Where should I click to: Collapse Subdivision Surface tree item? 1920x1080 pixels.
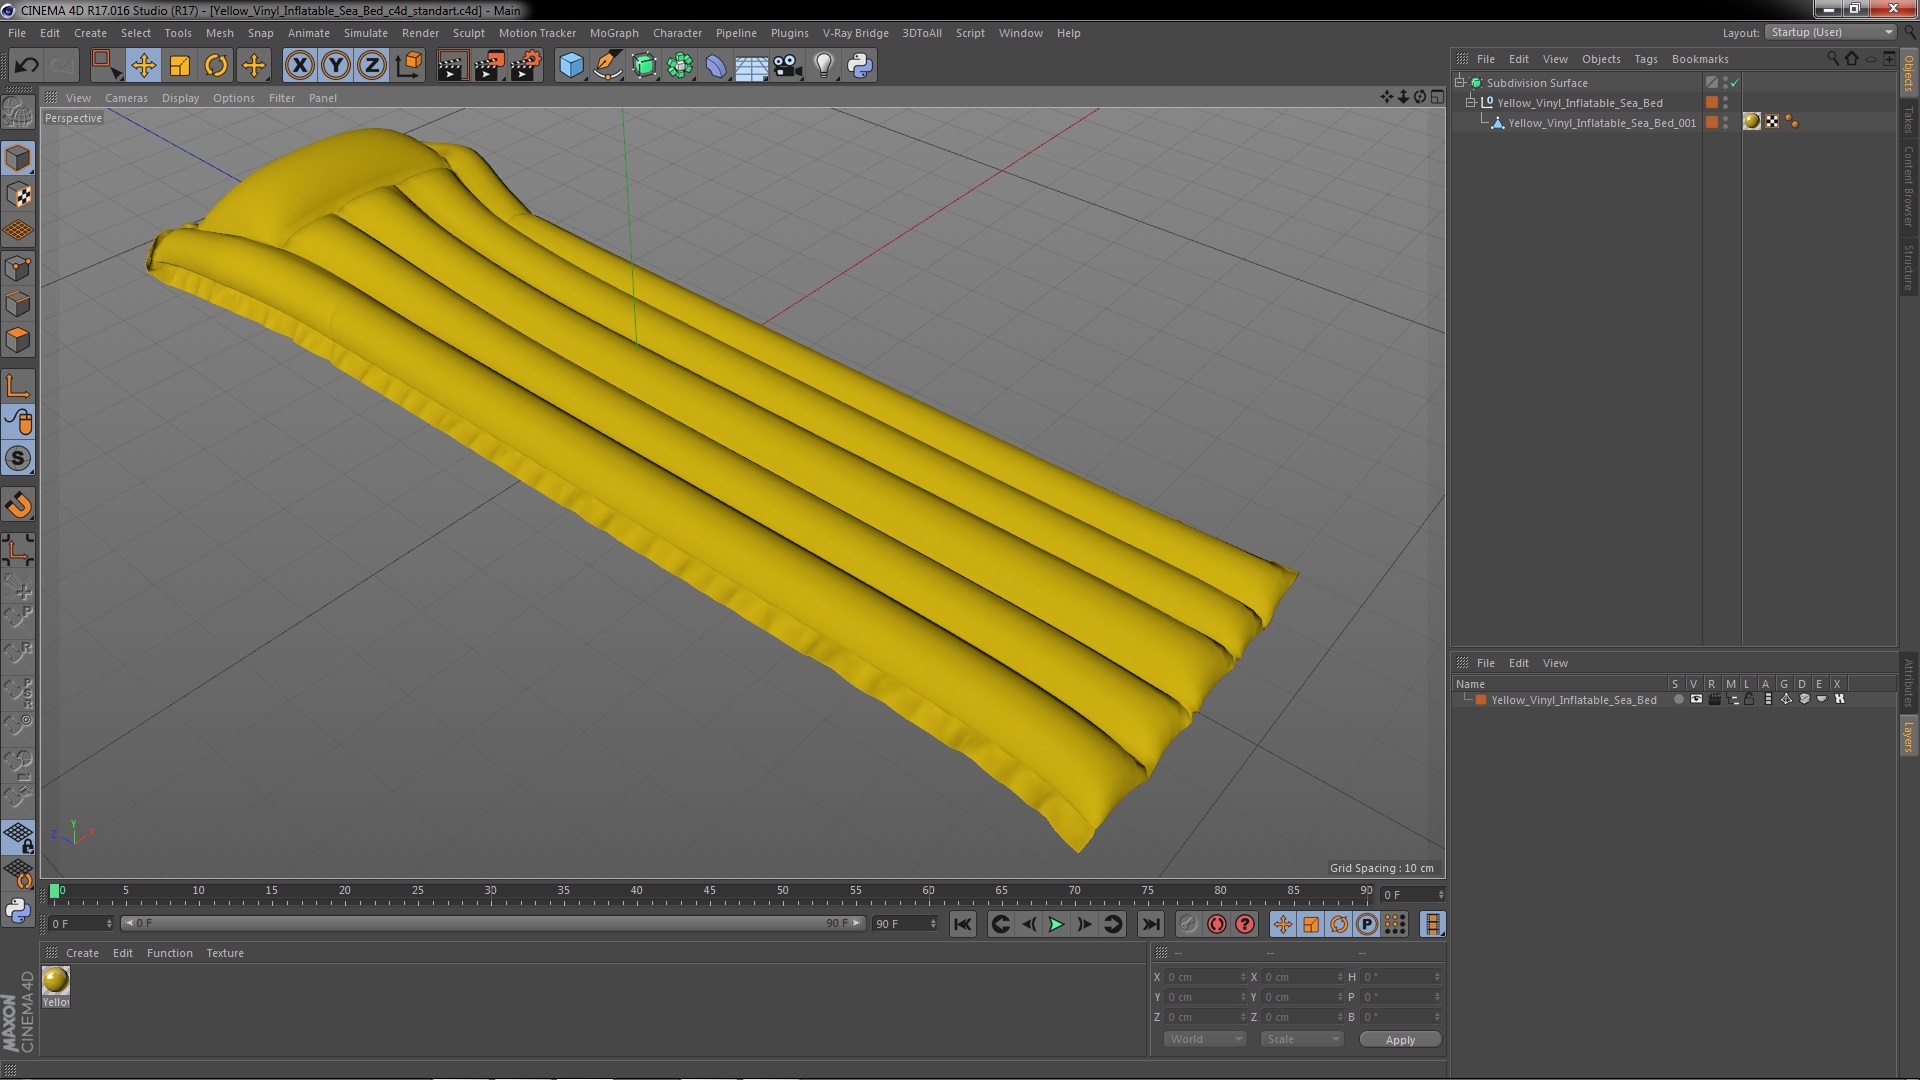pos(1460,82)
